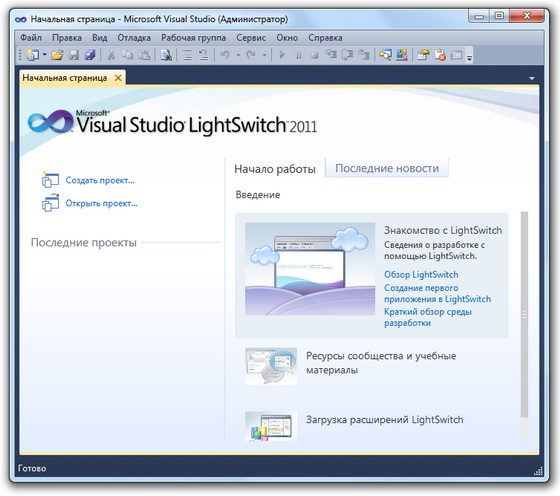Expand Ресурсы сообщества и учебные материалы section
The image size is (560, 496).
[x=381, y=363]
